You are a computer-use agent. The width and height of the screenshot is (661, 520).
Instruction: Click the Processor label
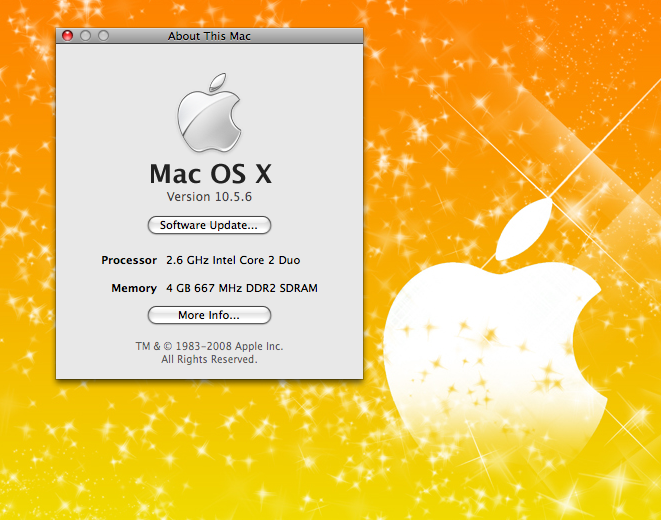click(129, 260)
